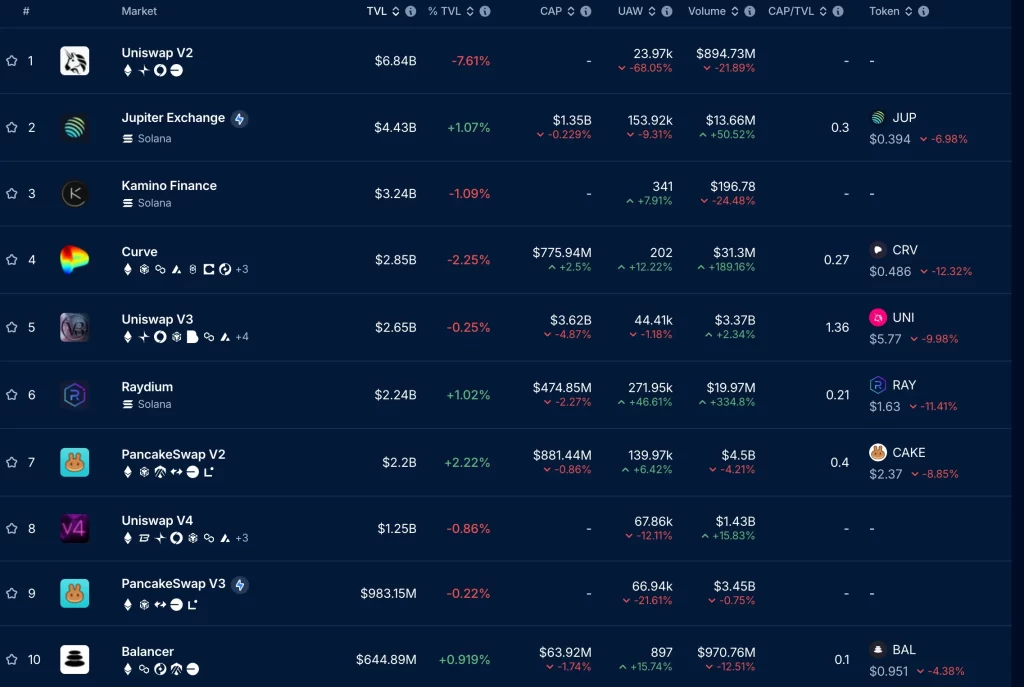
Task: Click the Ethereum chain icon under Uniswap V2
Action: pyautogui.click(x=128, y=71)
